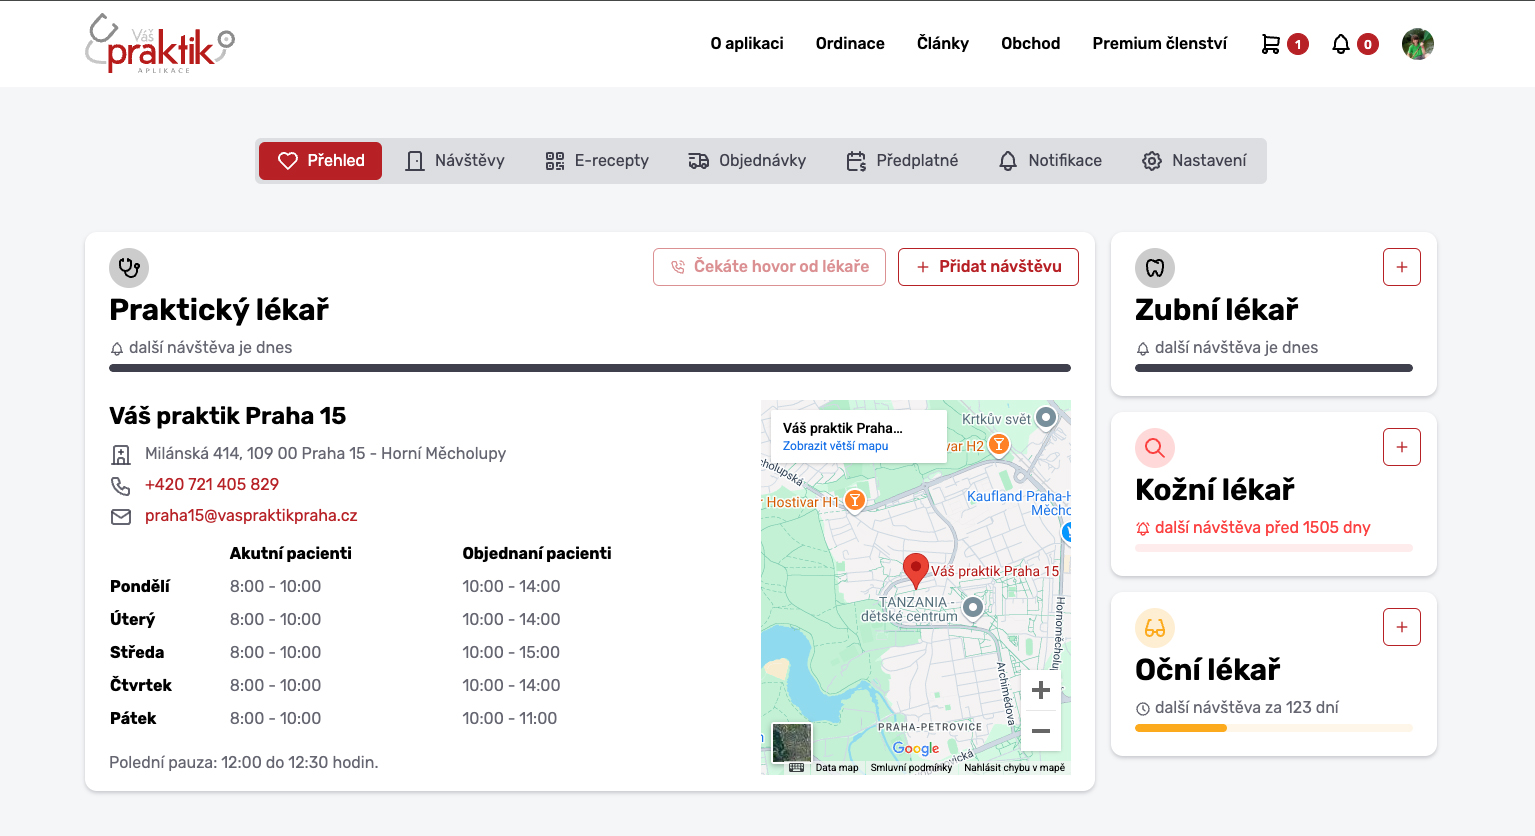Open the notifications bell in header

[1341, 44]
